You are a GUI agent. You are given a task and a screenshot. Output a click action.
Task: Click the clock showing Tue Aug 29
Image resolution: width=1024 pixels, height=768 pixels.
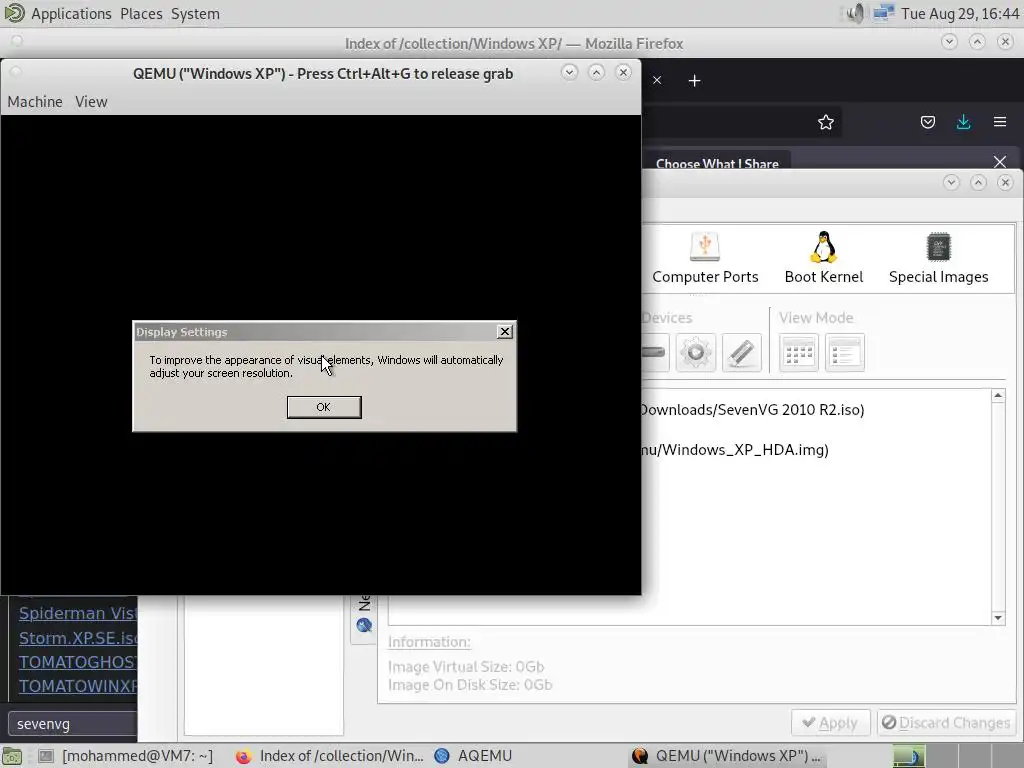tap(960, 13)
